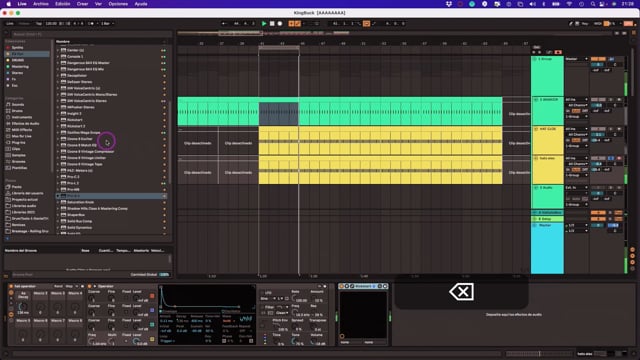Toggle 1 Group track activator button
Screen dimensions: 640x360
598,59
